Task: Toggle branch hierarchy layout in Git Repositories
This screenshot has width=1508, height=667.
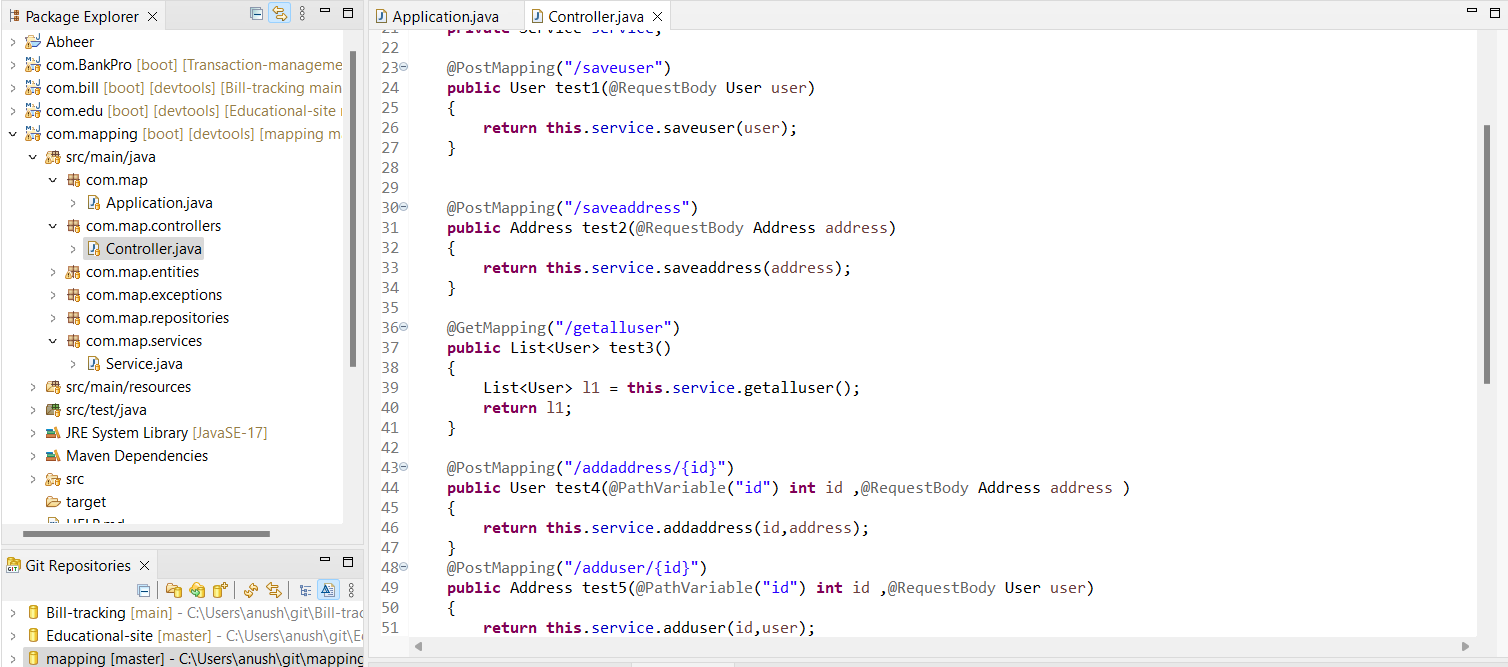Action: 304,590
